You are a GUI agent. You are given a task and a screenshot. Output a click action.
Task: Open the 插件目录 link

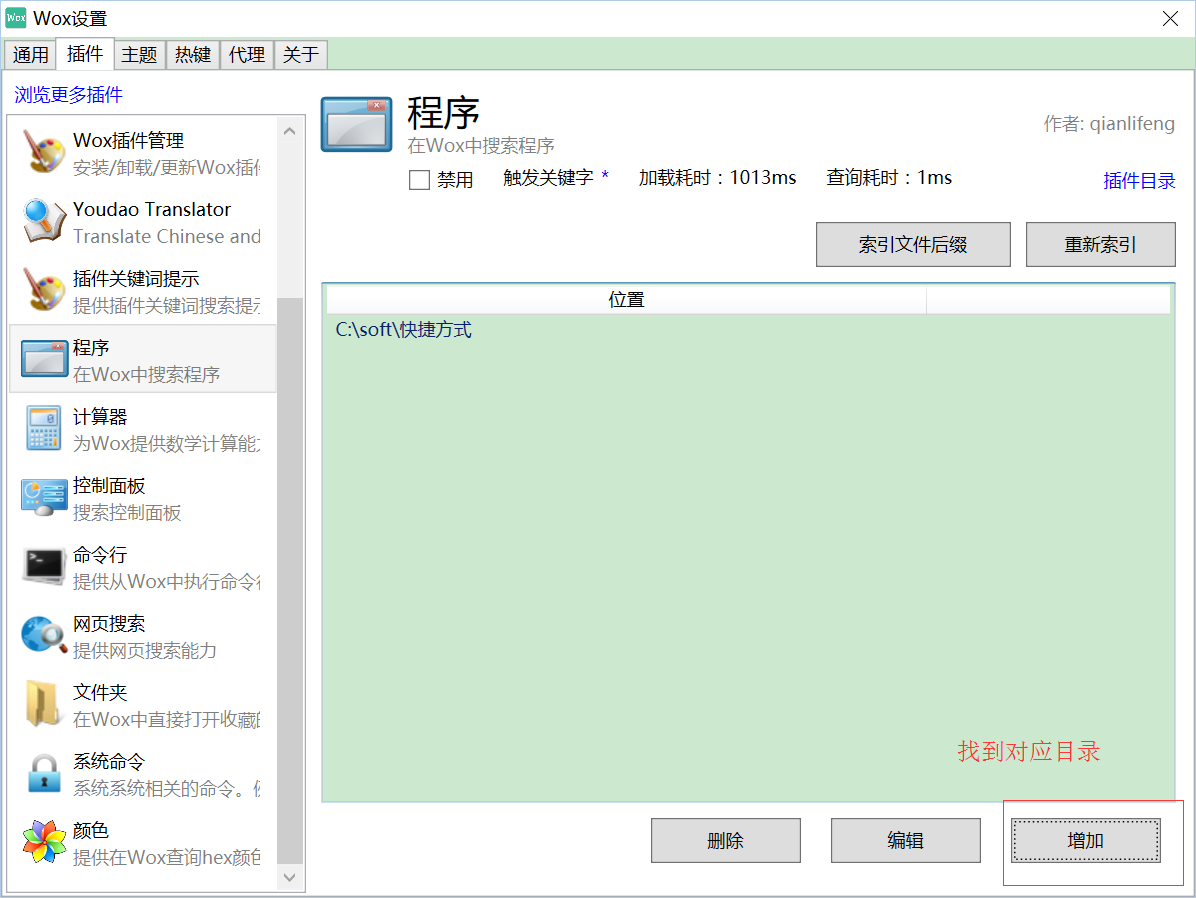pyautogui.click(x=1139, y=181)
